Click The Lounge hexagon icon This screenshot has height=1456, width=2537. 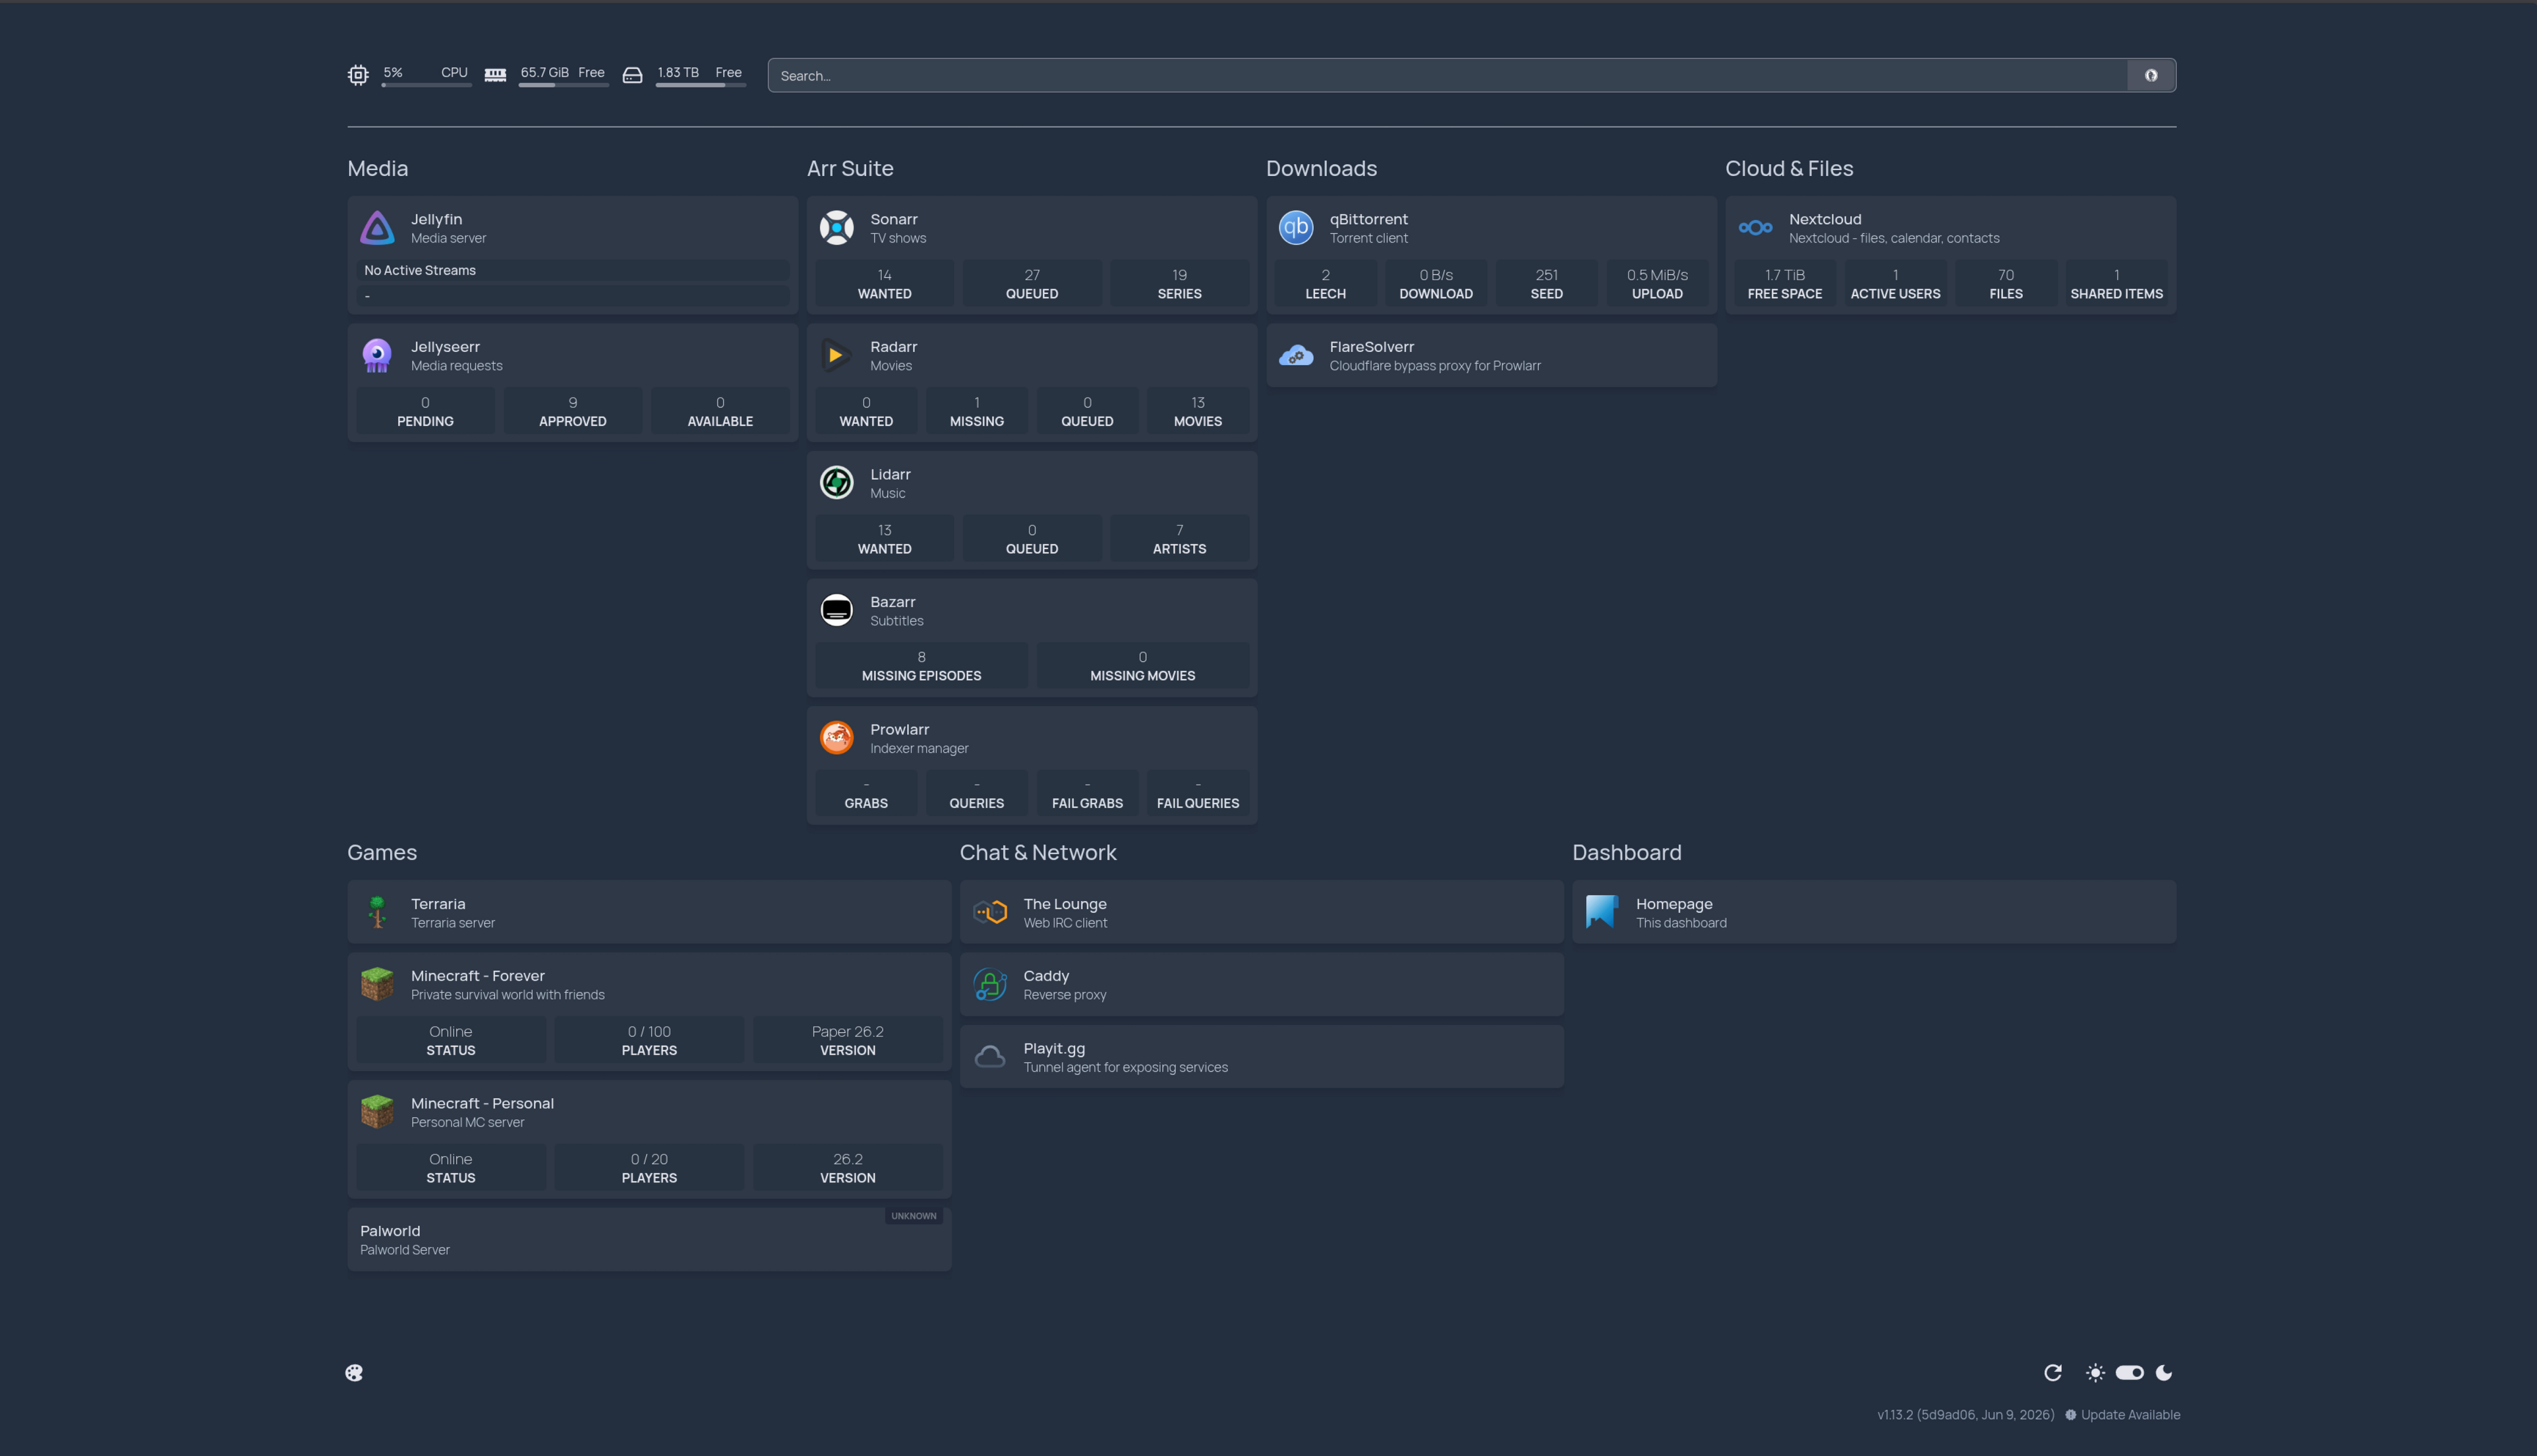click(x=990, y=912)
